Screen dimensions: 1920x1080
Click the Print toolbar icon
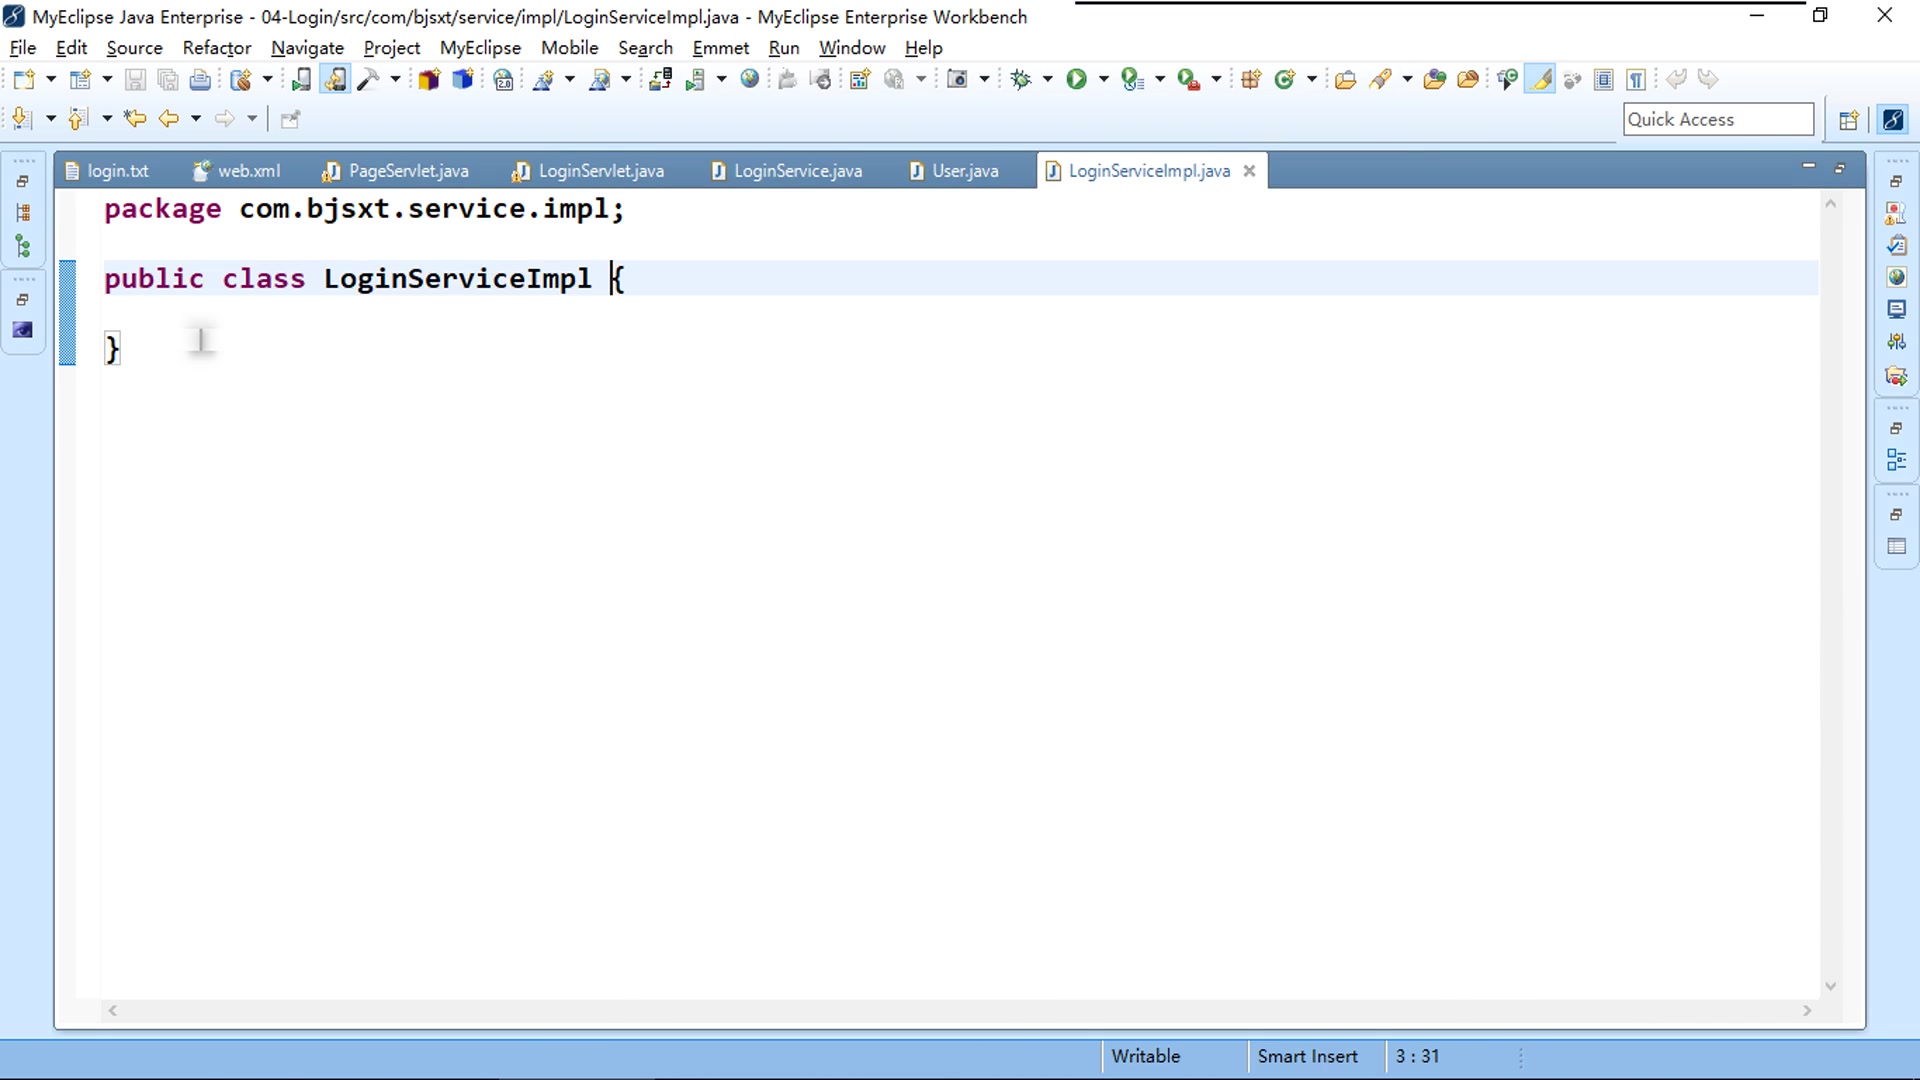[200, 80]
